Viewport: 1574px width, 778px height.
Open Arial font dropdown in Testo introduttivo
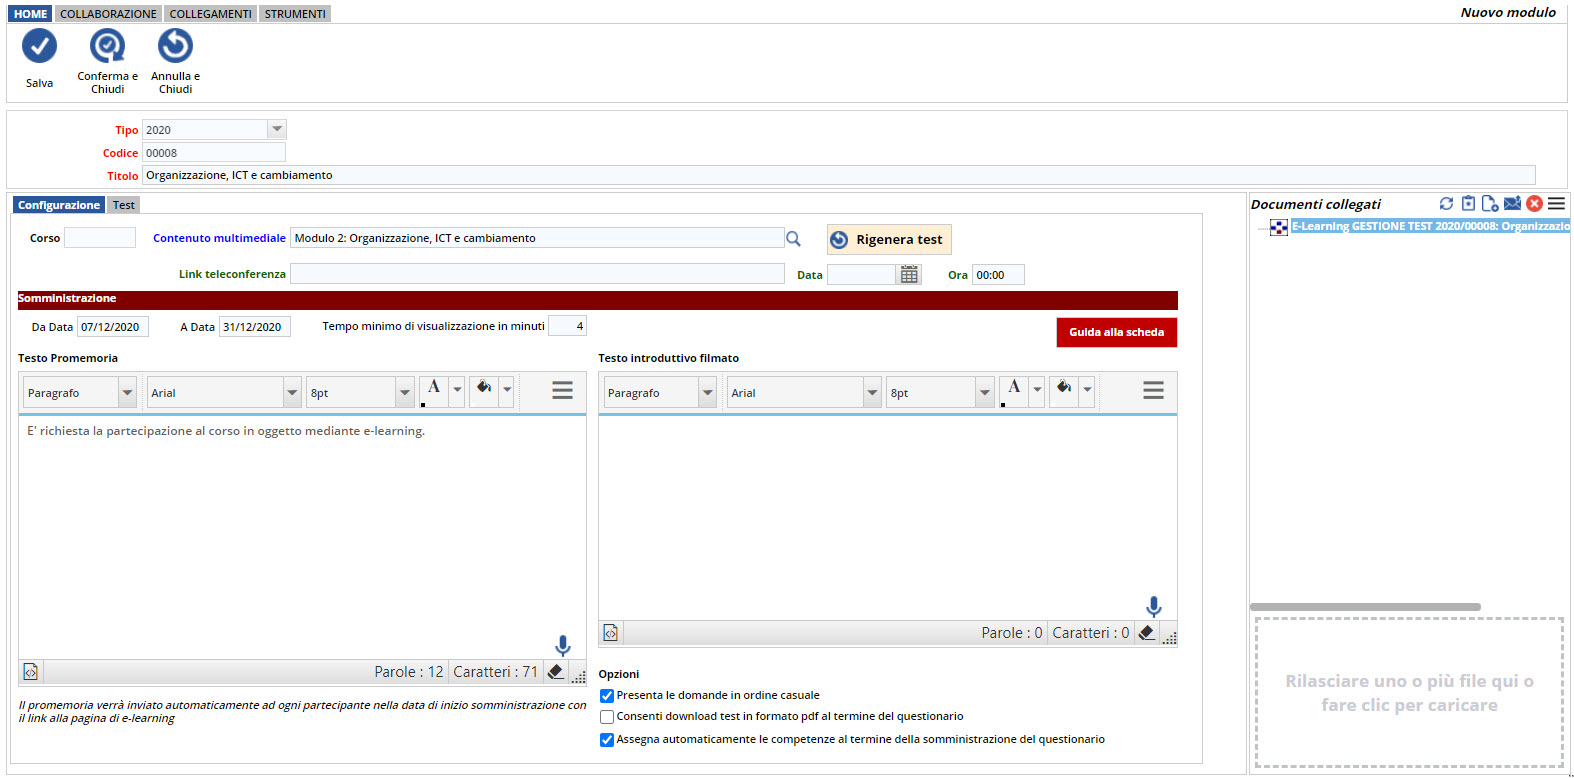click(x=872, y=393)
